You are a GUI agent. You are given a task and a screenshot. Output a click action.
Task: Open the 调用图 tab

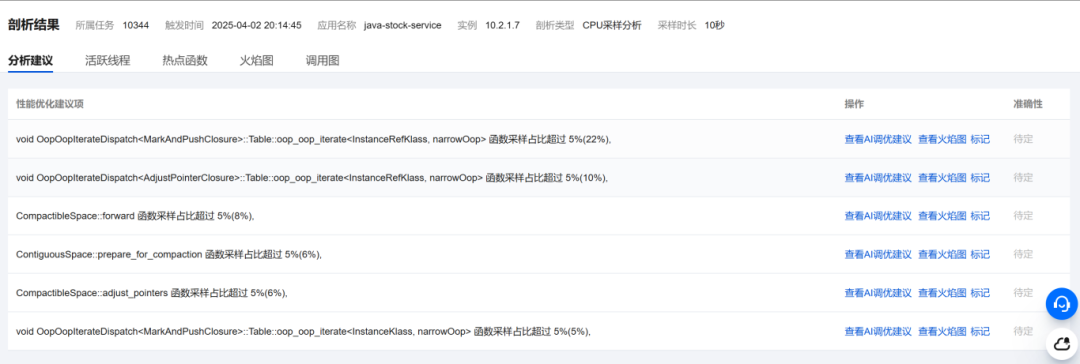coord(322,60)
